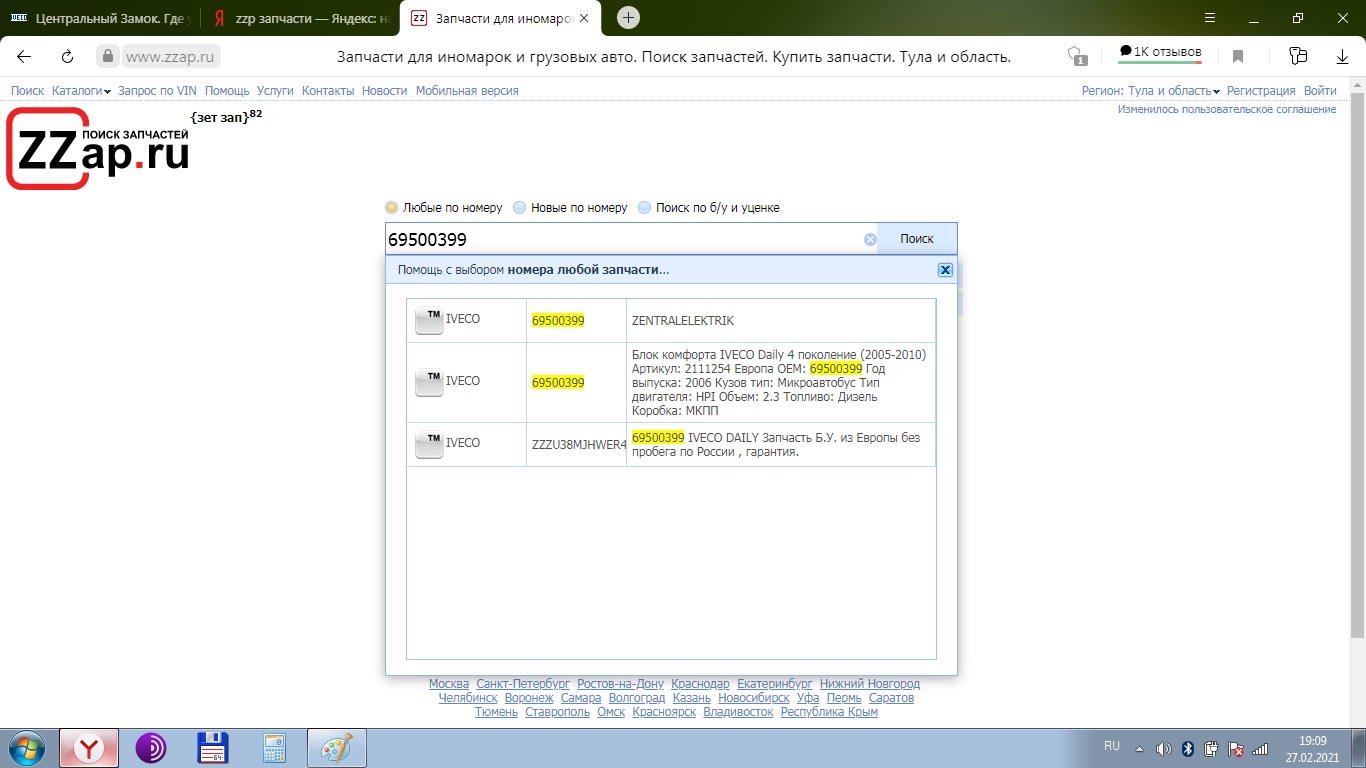Viewport: 1366px width, 768px height.
Task: Open the Контакты menu item
Action: click(x=328, y=91)
